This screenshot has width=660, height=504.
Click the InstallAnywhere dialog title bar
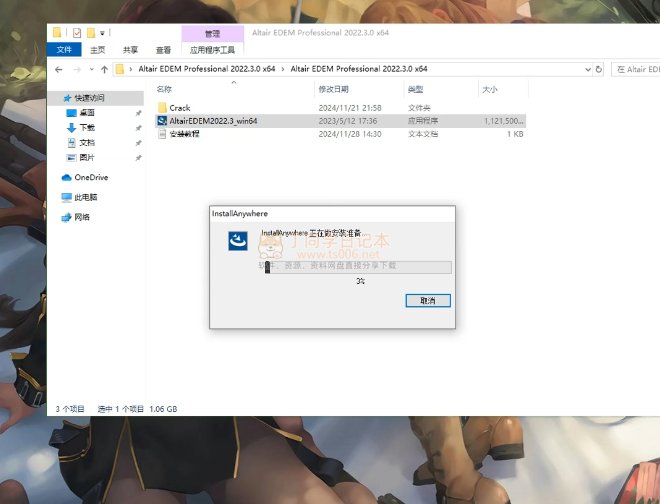[332, 213]
